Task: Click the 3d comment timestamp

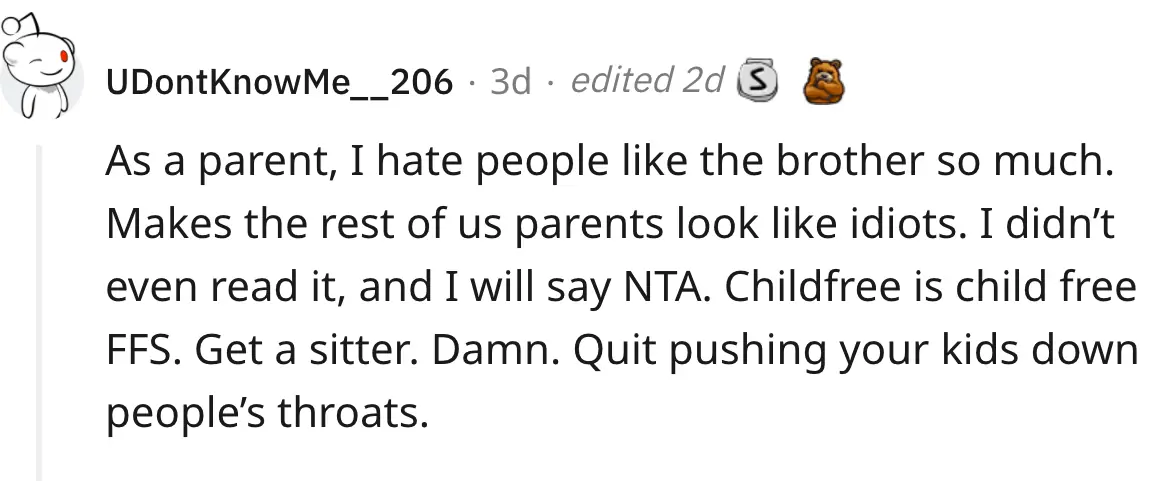Action: [510, 81]
